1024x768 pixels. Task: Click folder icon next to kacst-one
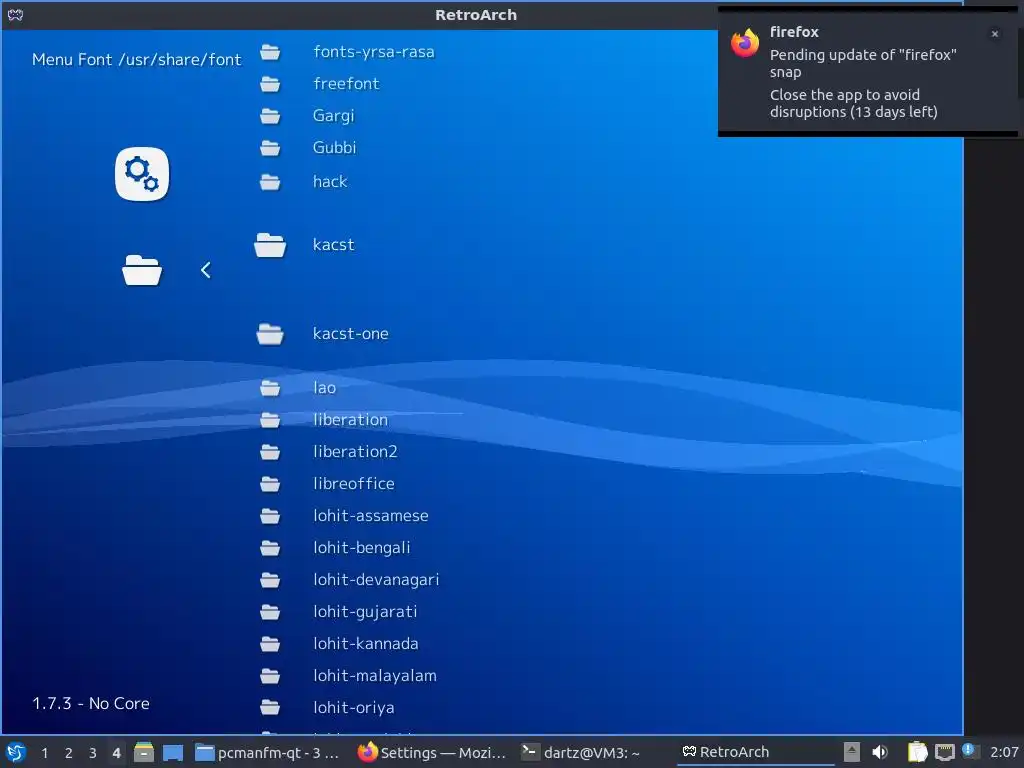270,334
